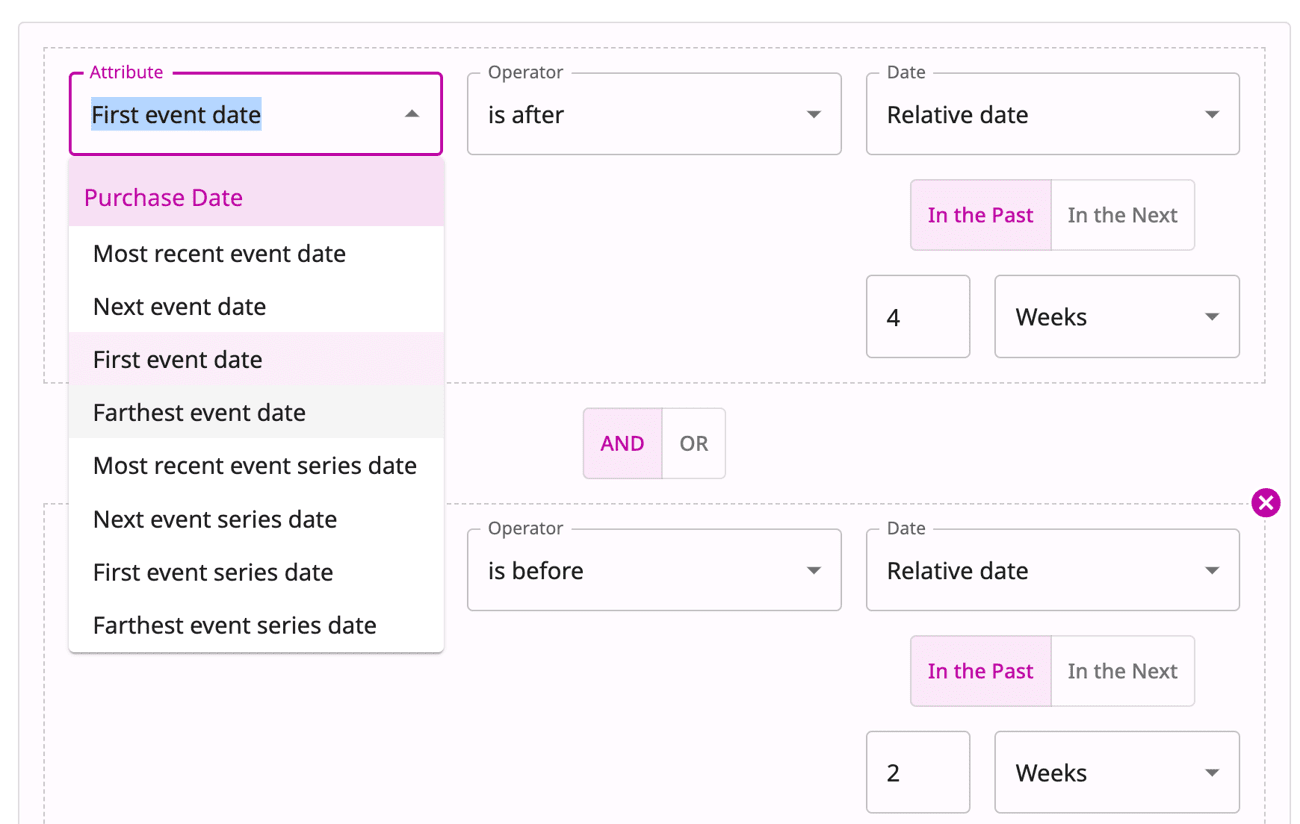Choose 'In the Past' in first condition
This screenshot has height=824, width=1300.
[980, 215]
